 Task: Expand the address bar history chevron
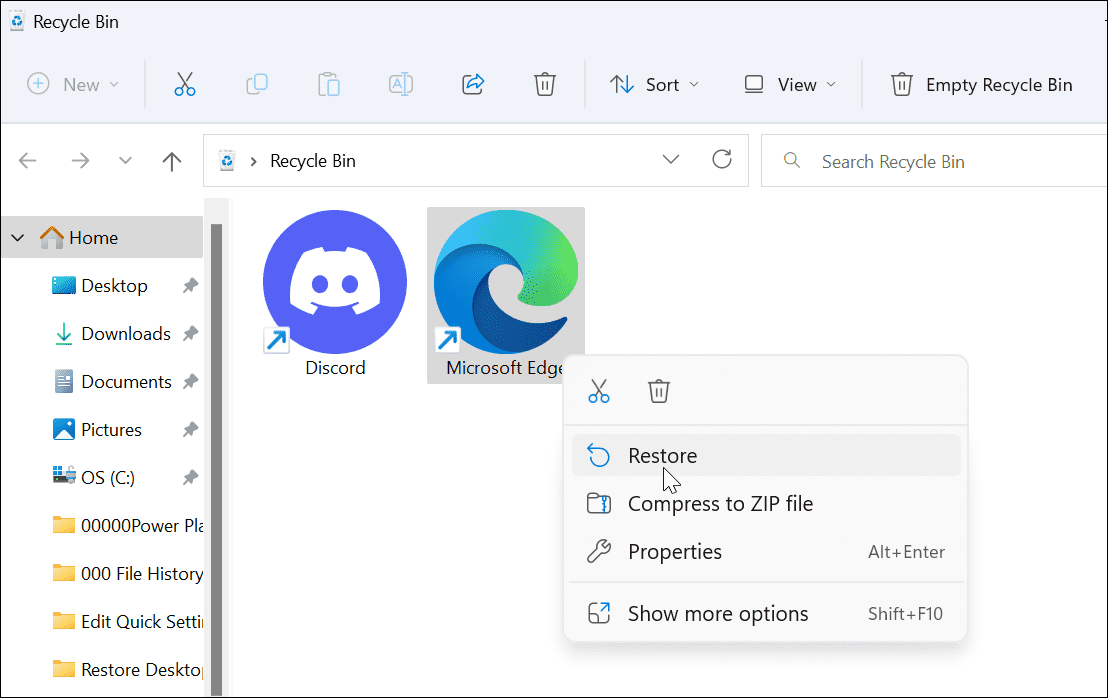coord(671,161)
